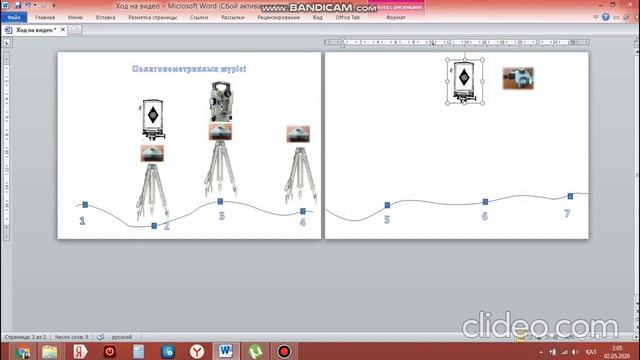Select the tripod image at point 2
This screenshot has width=640, height=360.
coord(152,191)
